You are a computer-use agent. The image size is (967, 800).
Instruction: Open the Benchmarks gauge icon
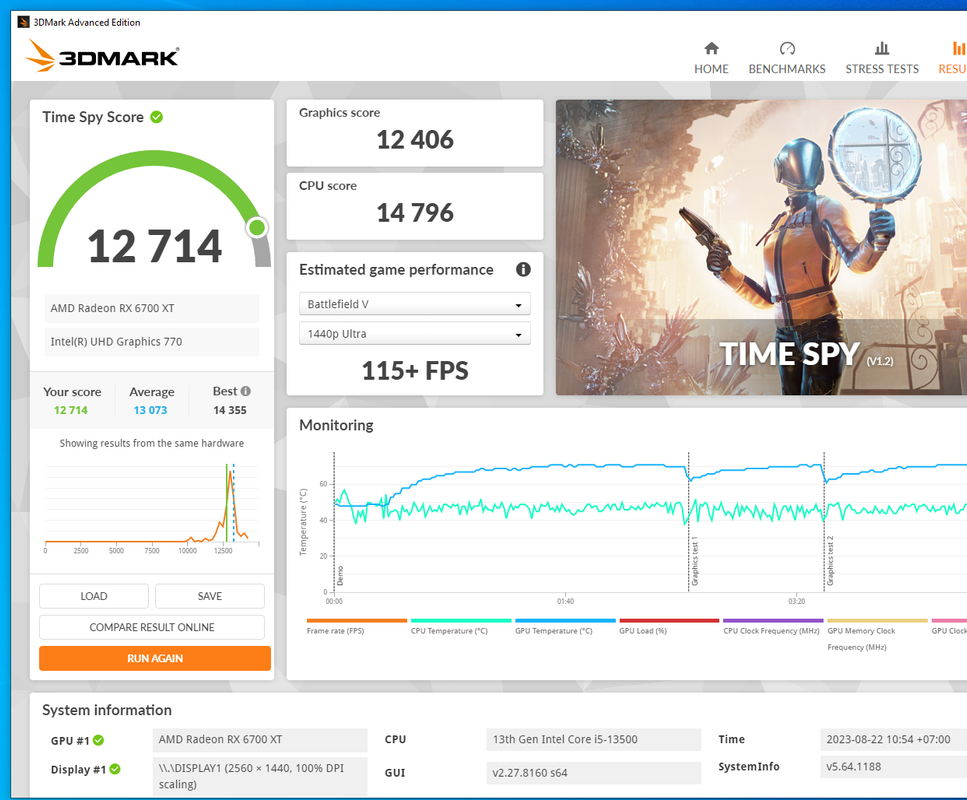787,48
